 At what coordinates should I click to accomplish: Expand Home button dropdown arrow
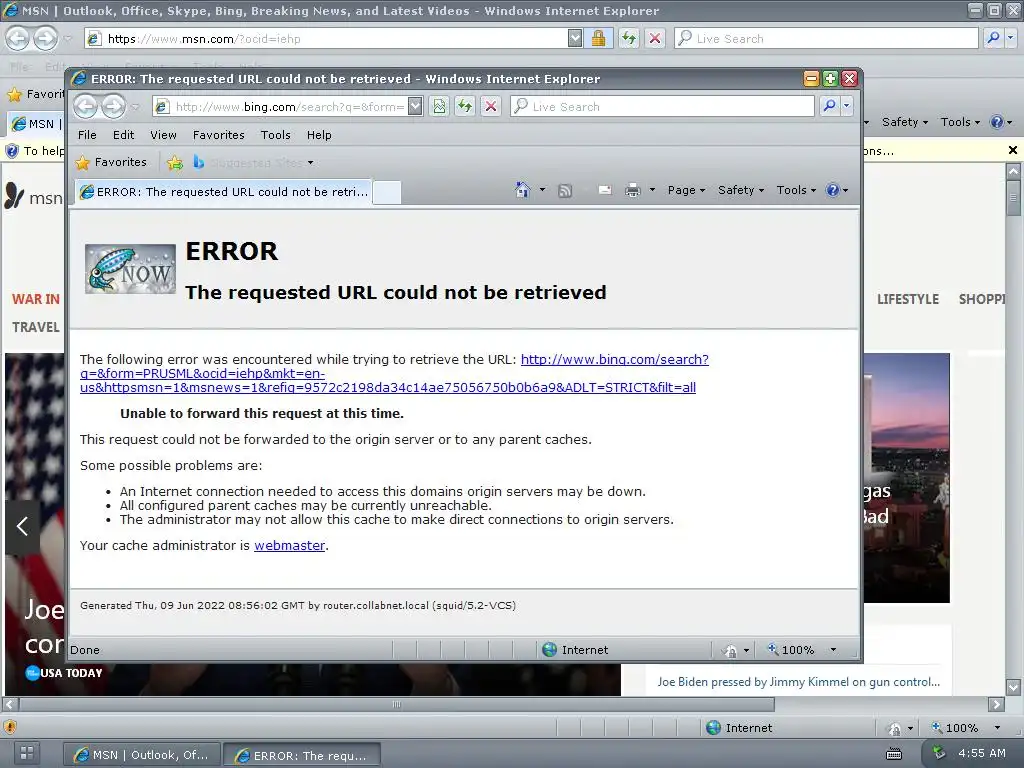(x=542, y=190)
